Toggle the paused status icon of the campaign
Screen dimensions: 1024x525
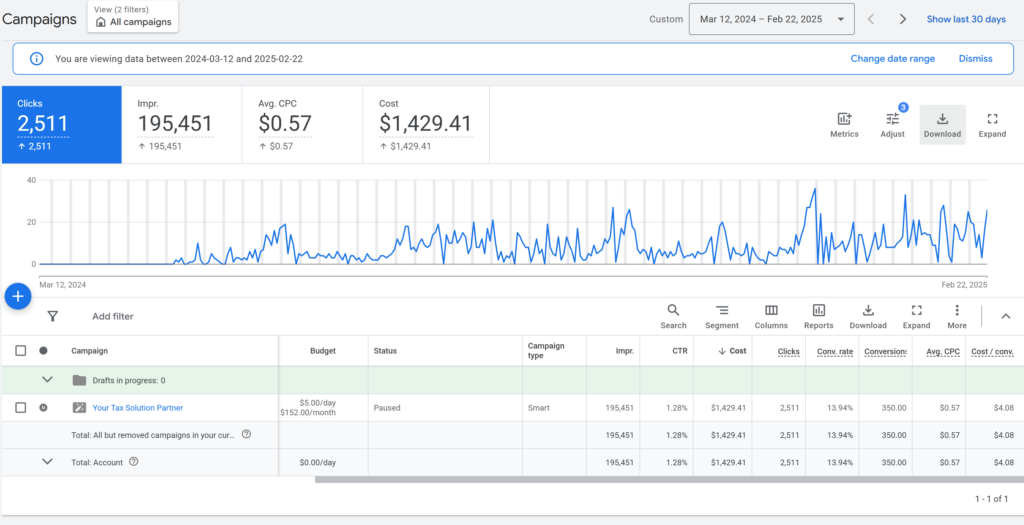[x=43, y=408]
